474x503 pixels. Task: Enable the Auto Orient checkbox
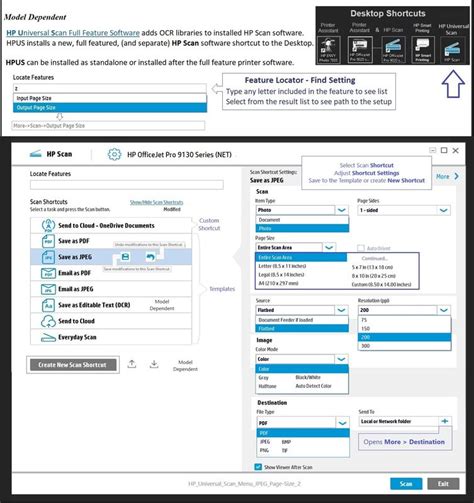pyautogui.click(x=360, y=248)
